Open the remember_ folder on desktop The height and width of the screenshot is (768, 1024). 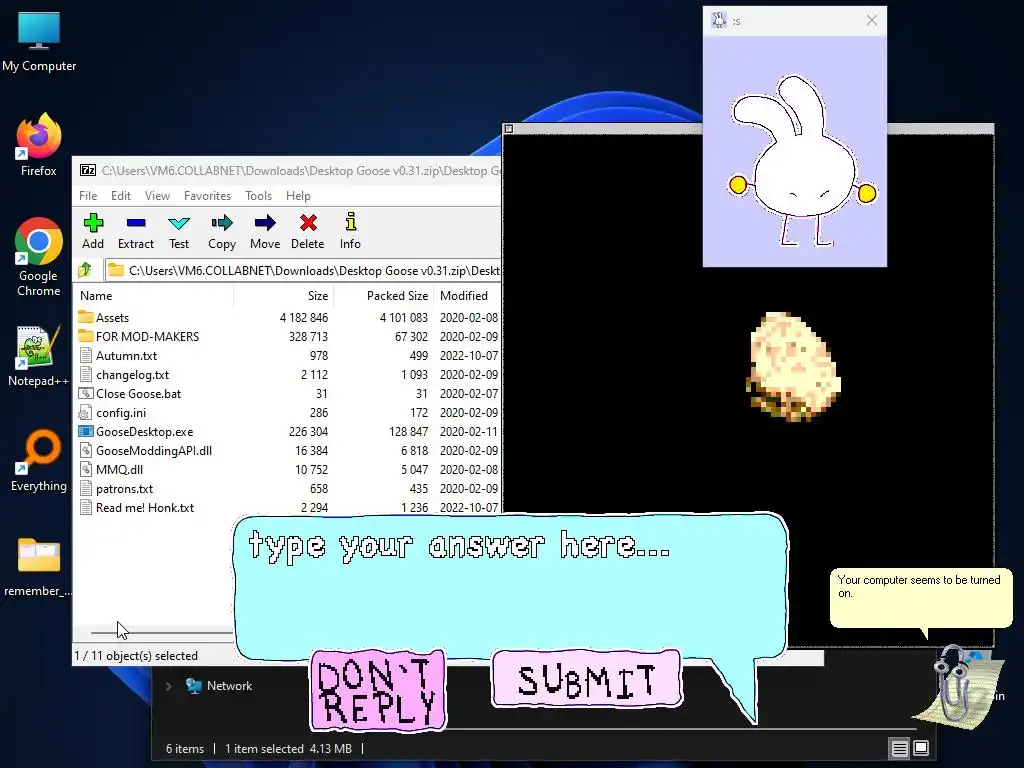coord(39,567)
